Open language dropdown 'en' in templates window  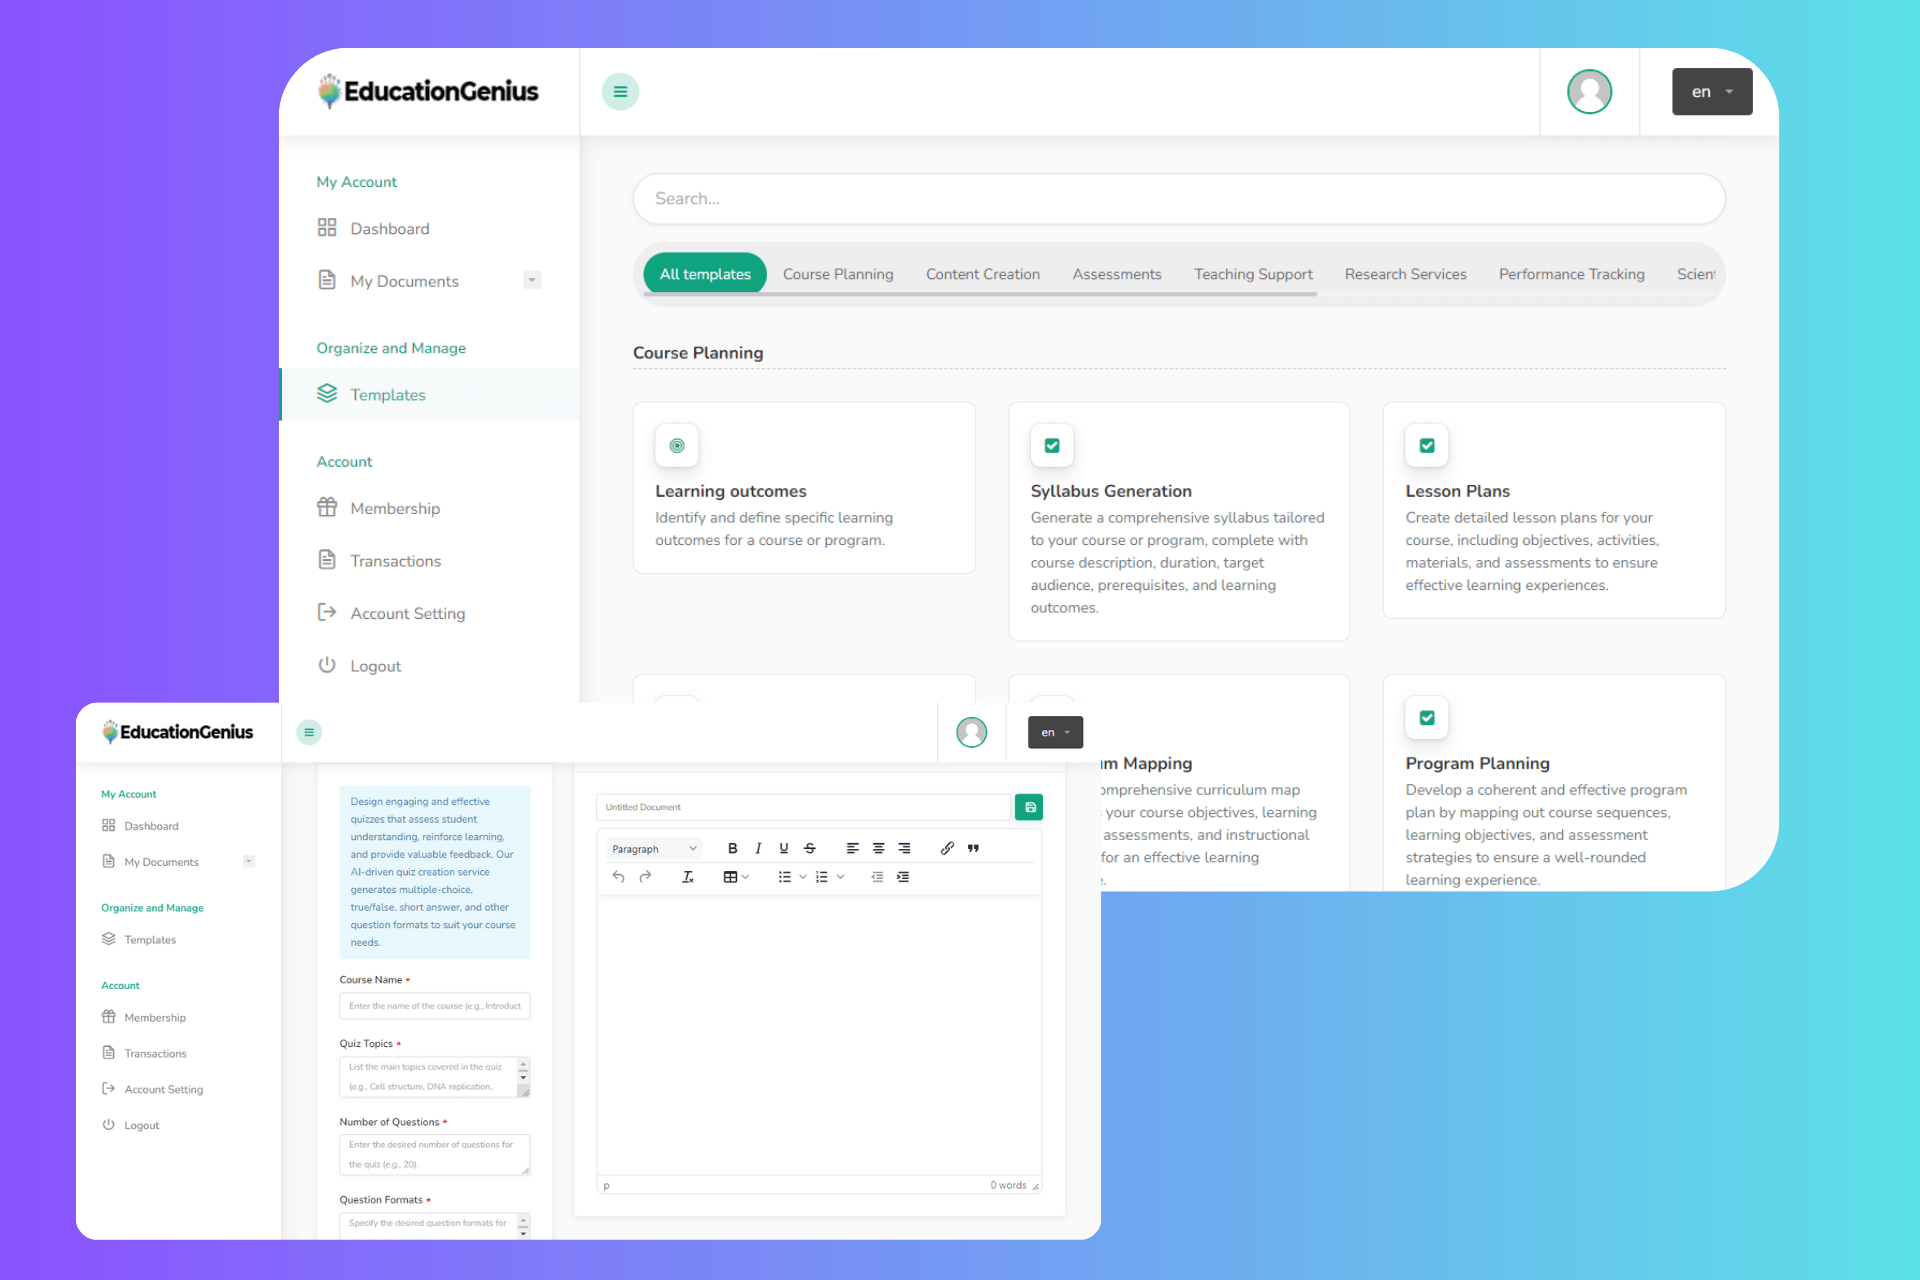1712,92
